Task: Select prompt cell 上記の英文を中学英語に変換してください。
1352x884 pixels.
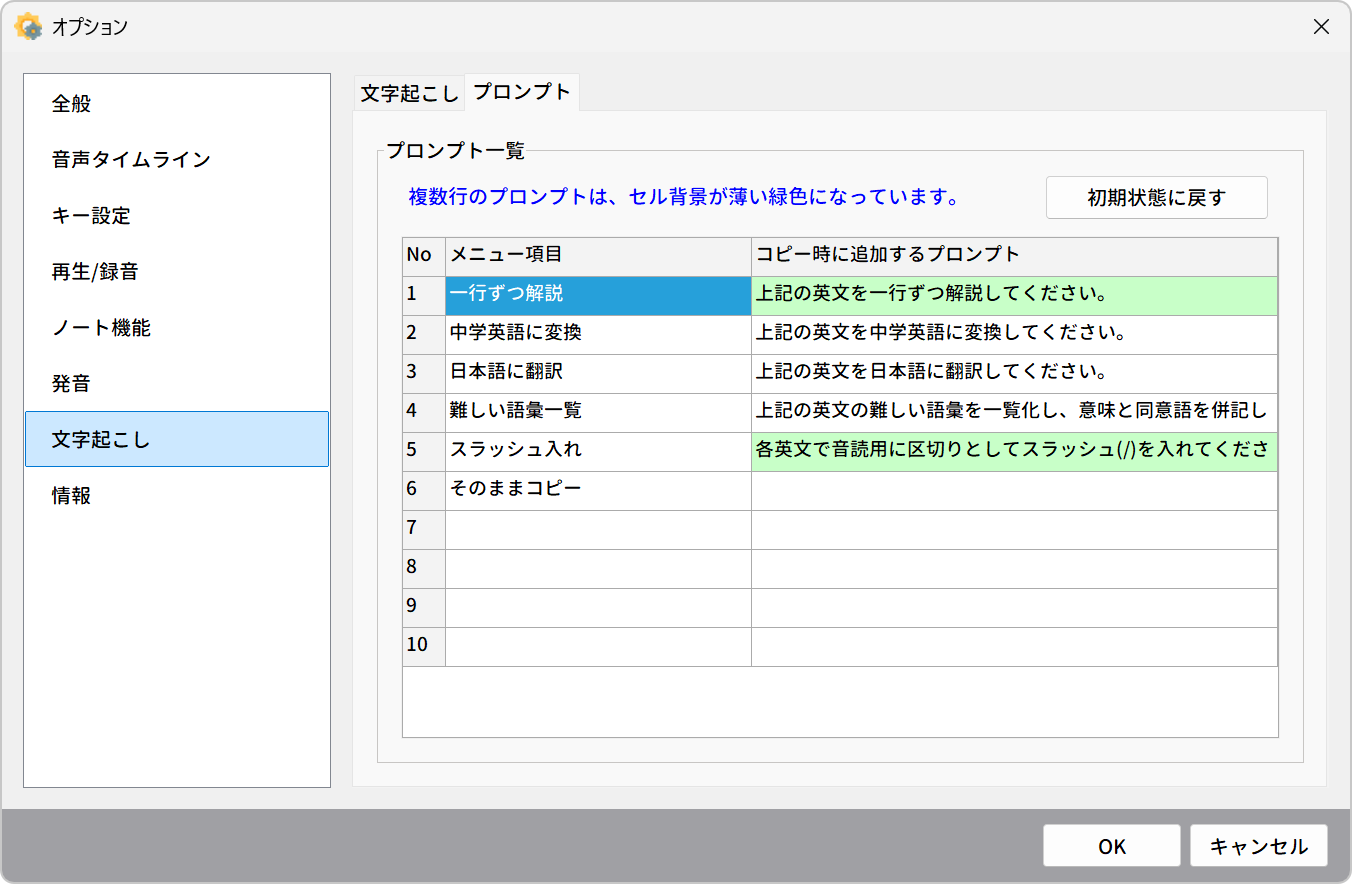Action: click(x=1014, y=334)
